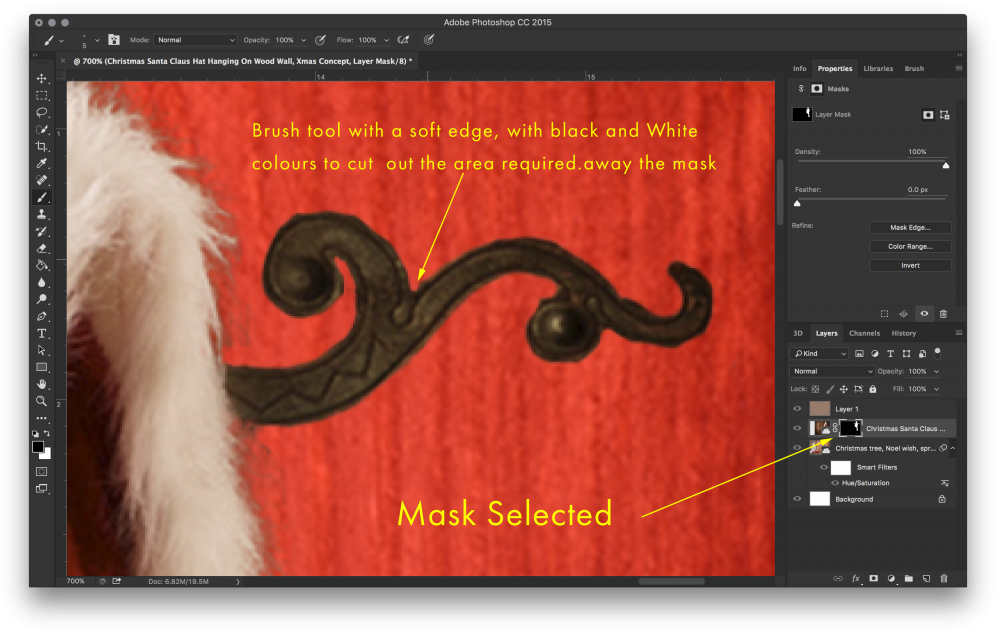Select the Zoom tool
The image size is (995, 631).
pyautogui.click(x=42, y=401)
